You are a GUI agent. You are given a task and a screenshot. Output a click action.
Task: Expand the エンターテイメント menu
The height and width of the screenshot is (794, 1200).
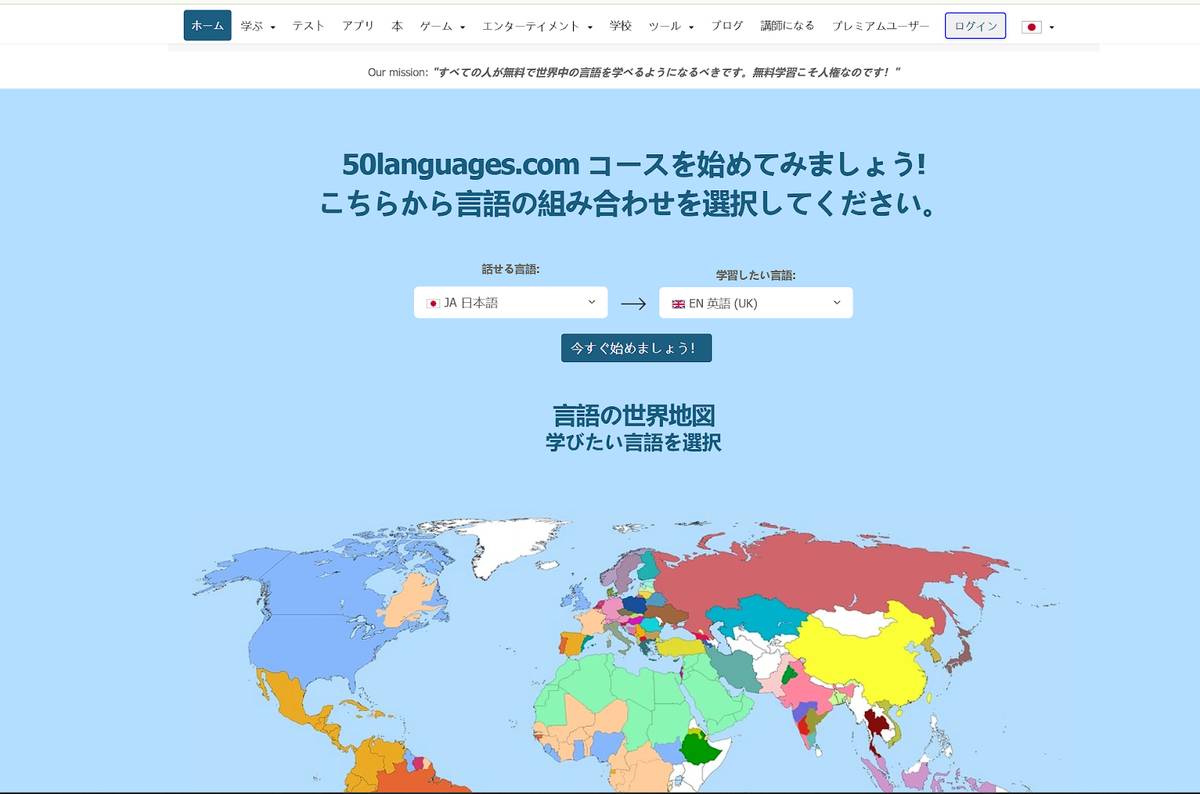click(x=537, y=26)
